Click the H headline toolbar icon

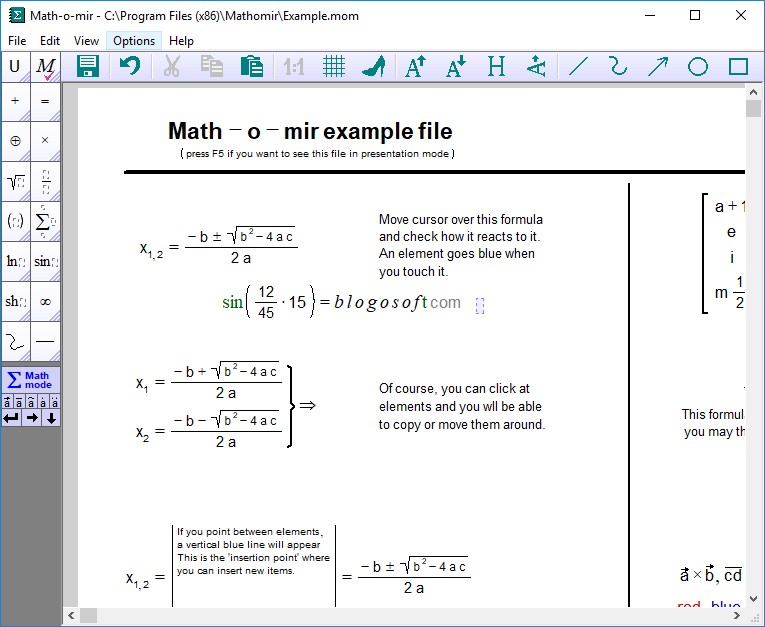coord(496,66)
